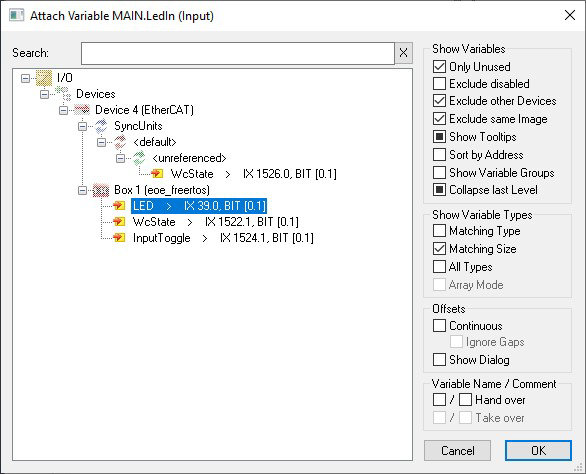Screen dimensions: 586x474
Task: Focus the Search text field
Action: [x=238, y=53]
